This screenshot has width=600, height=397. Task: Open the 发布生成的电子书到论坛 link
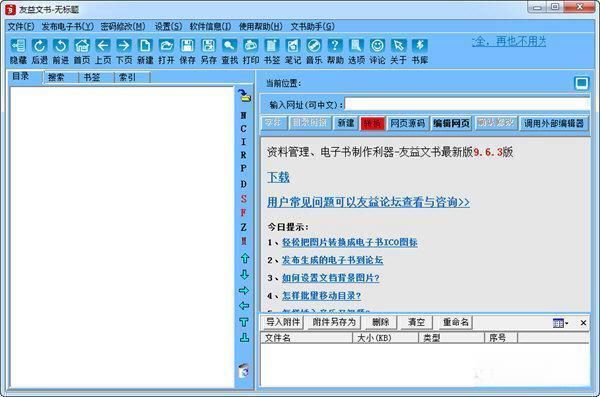coord(332,260)
